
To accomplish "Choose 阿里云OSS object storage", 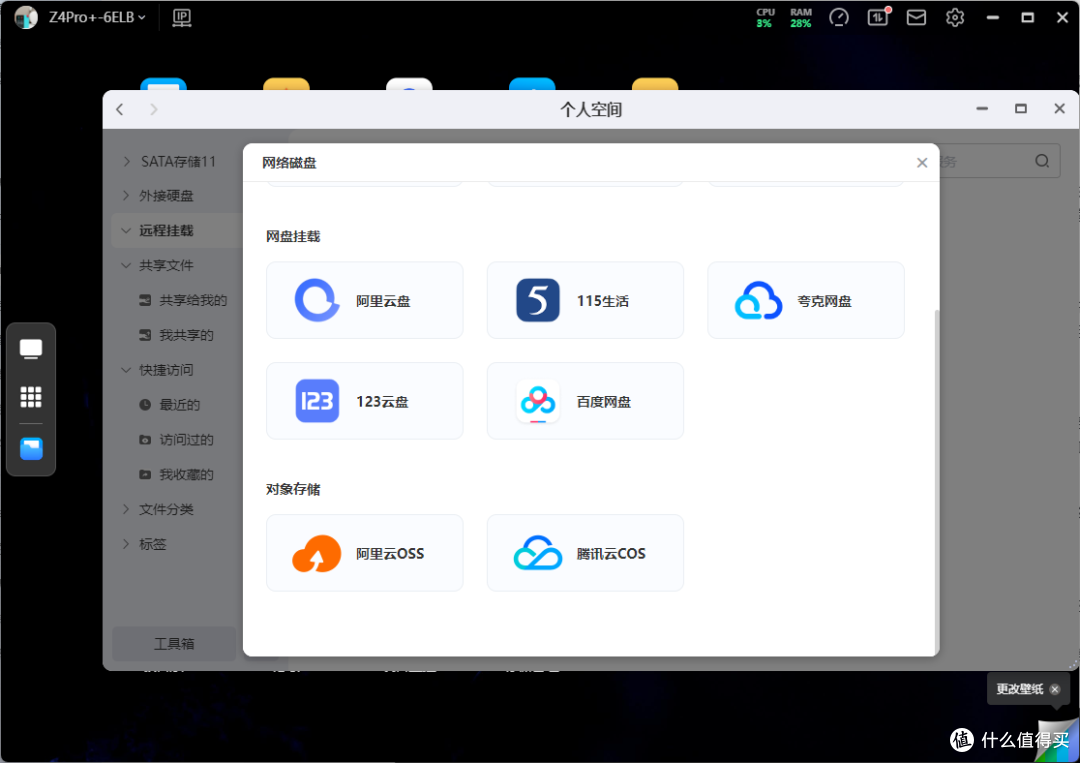I will click(364, 553).
